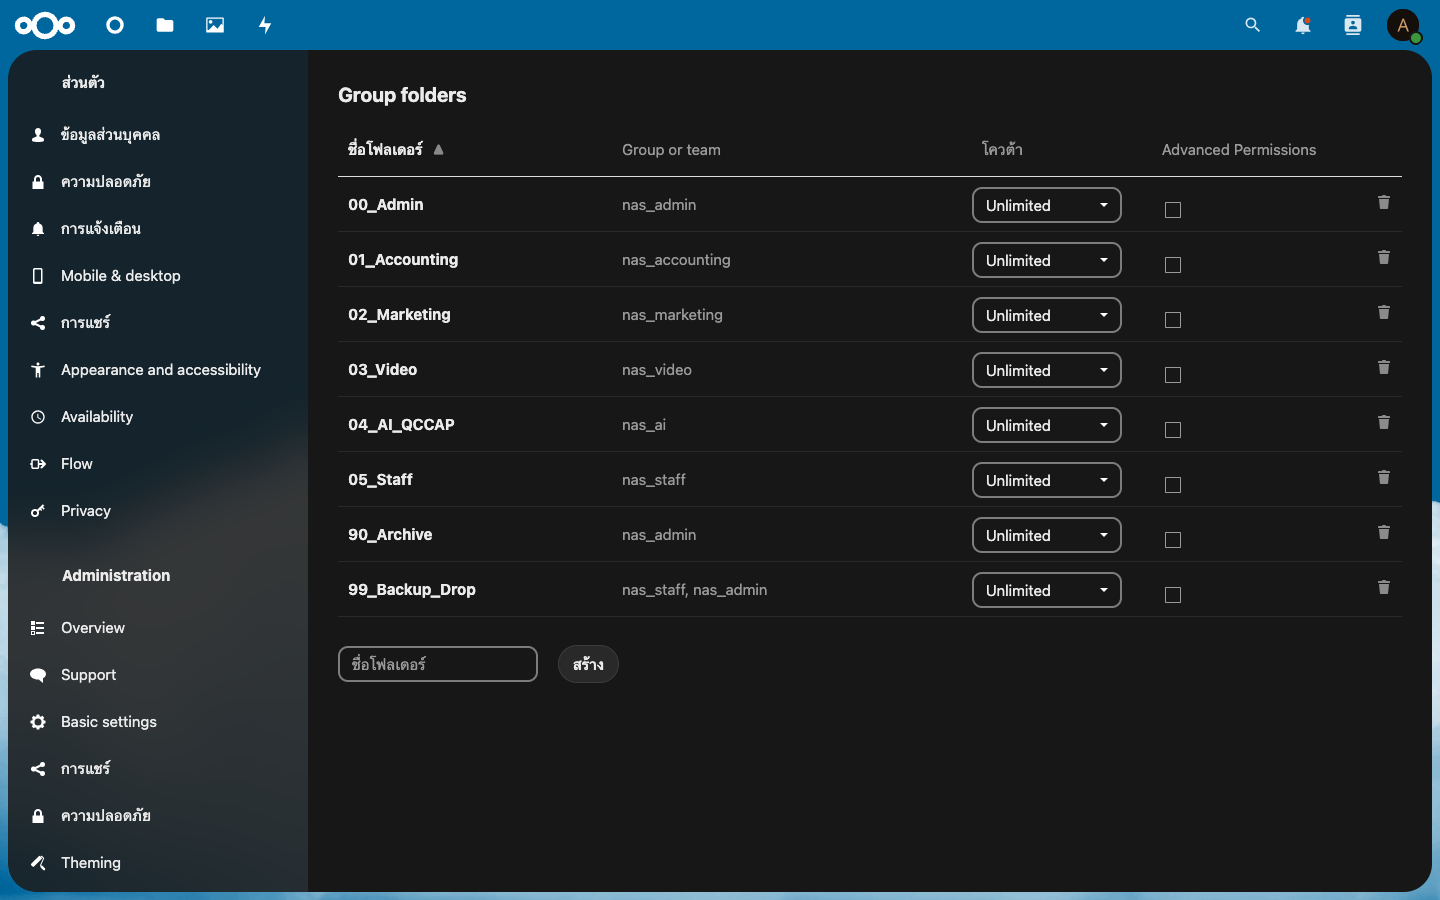Open the search magnifier icon
This screenshot has width=1440, height=900.
tap(1252, 25)
